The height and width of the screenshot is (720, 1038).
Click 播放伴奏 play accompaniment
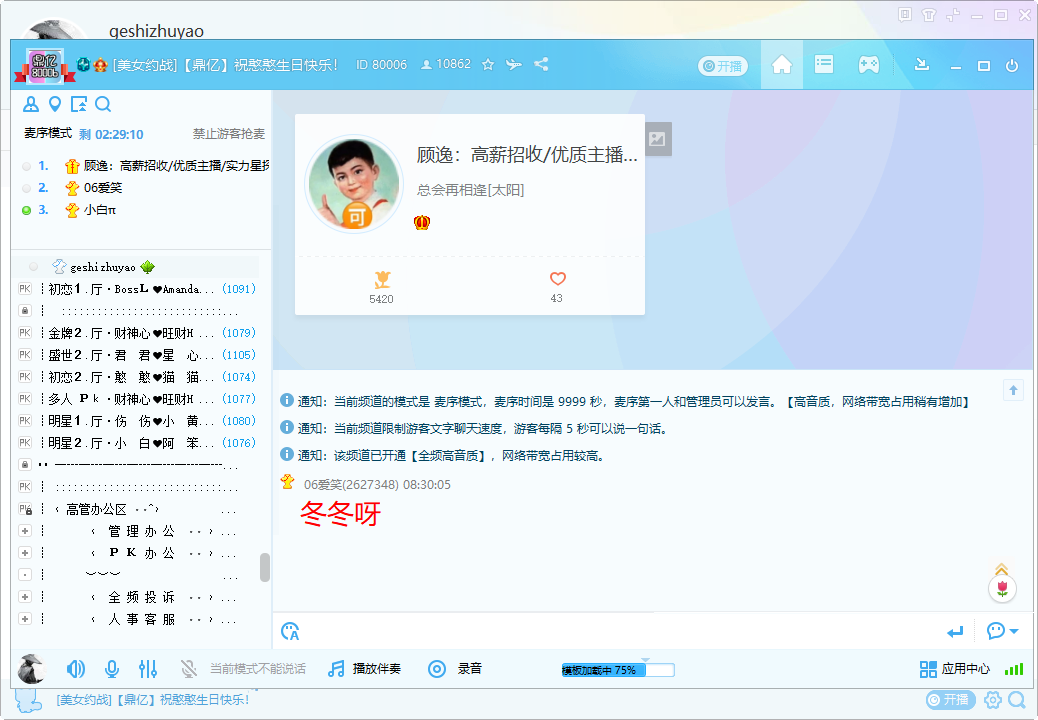[x=365, y=669]
